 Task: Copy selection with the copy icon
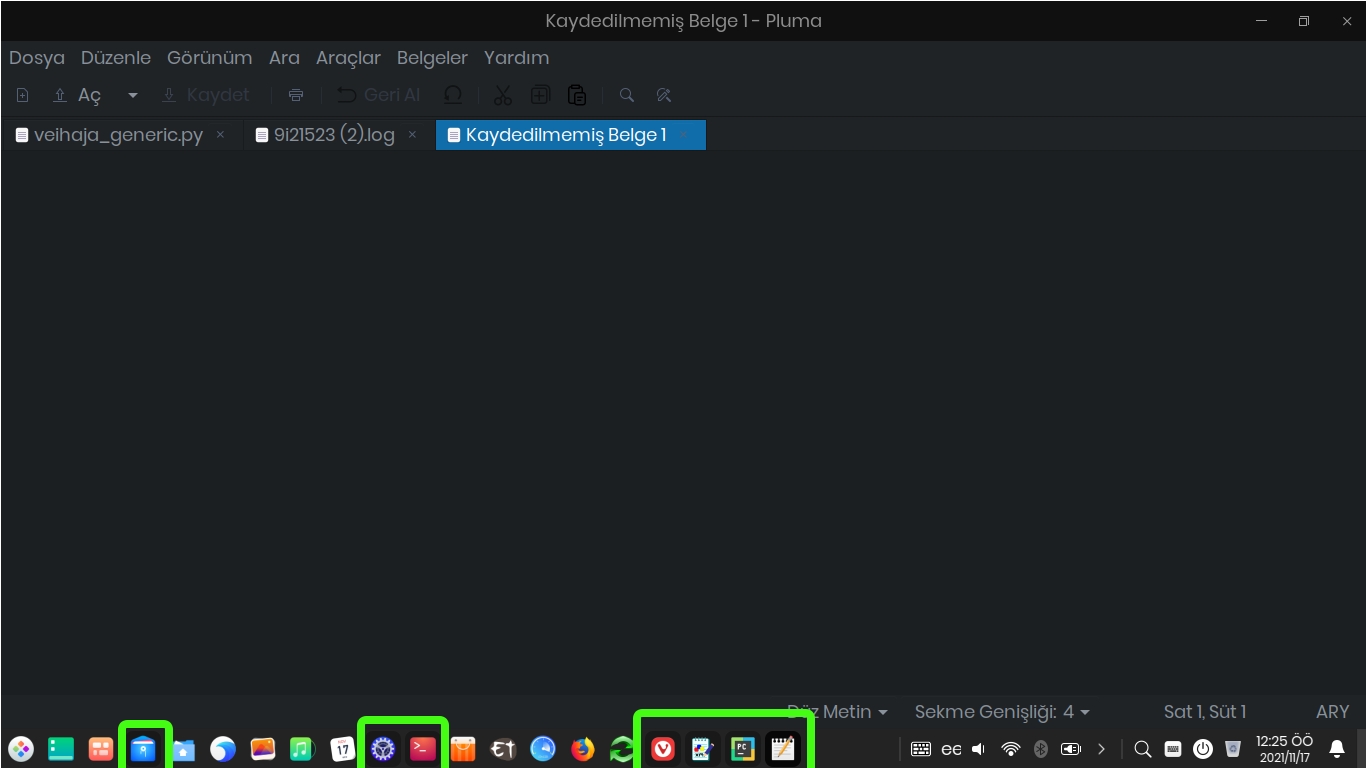(x=540, y=95)
